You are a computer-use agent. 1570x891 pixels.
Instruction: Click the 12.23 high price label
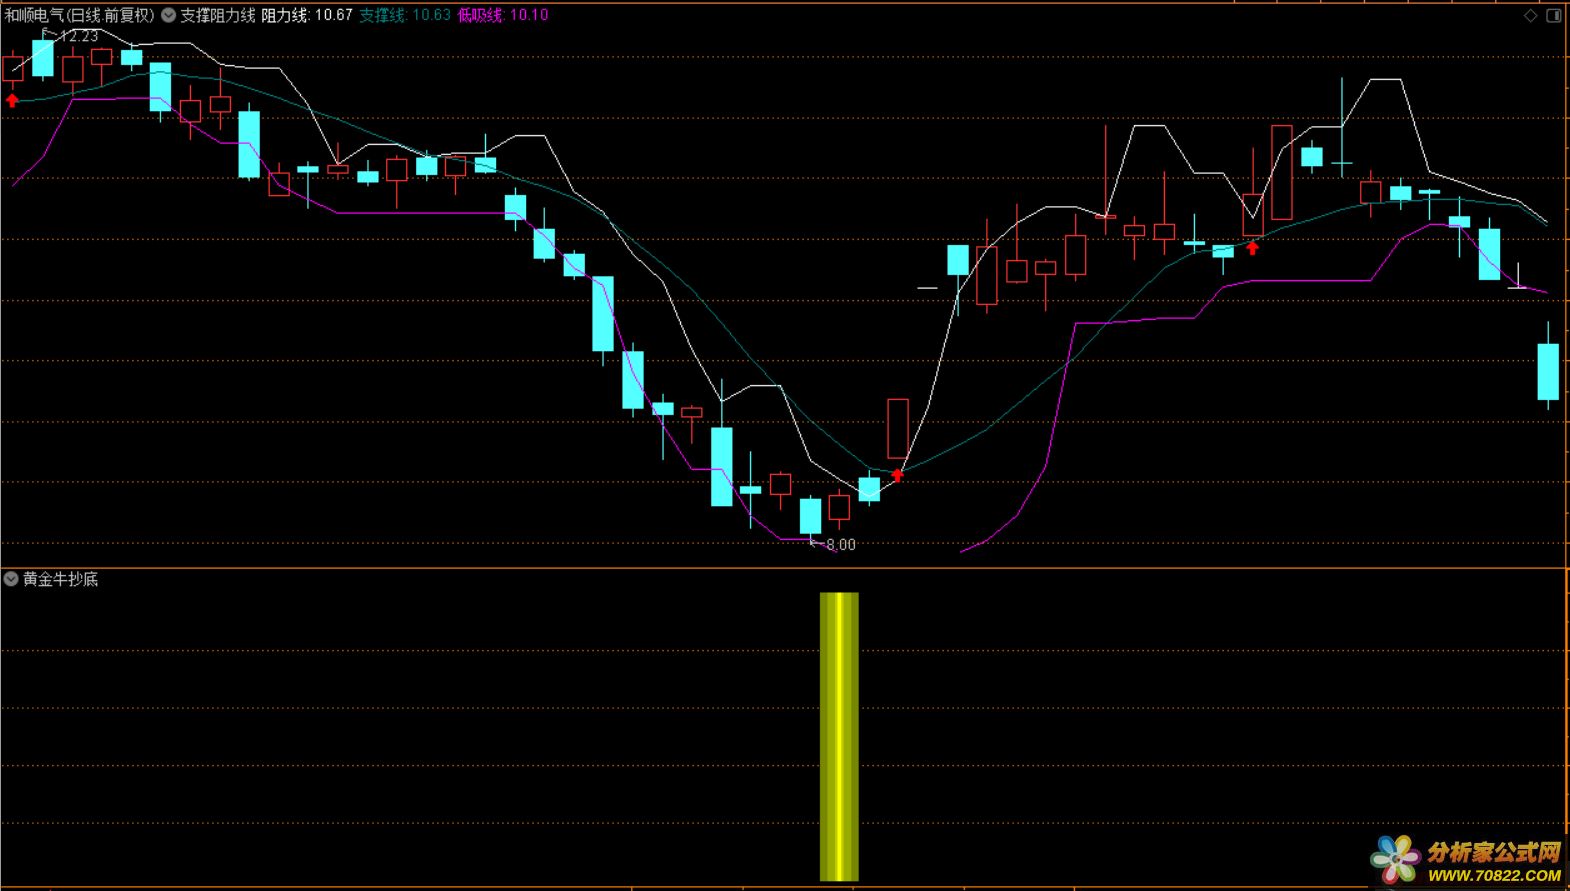[79, 36]
